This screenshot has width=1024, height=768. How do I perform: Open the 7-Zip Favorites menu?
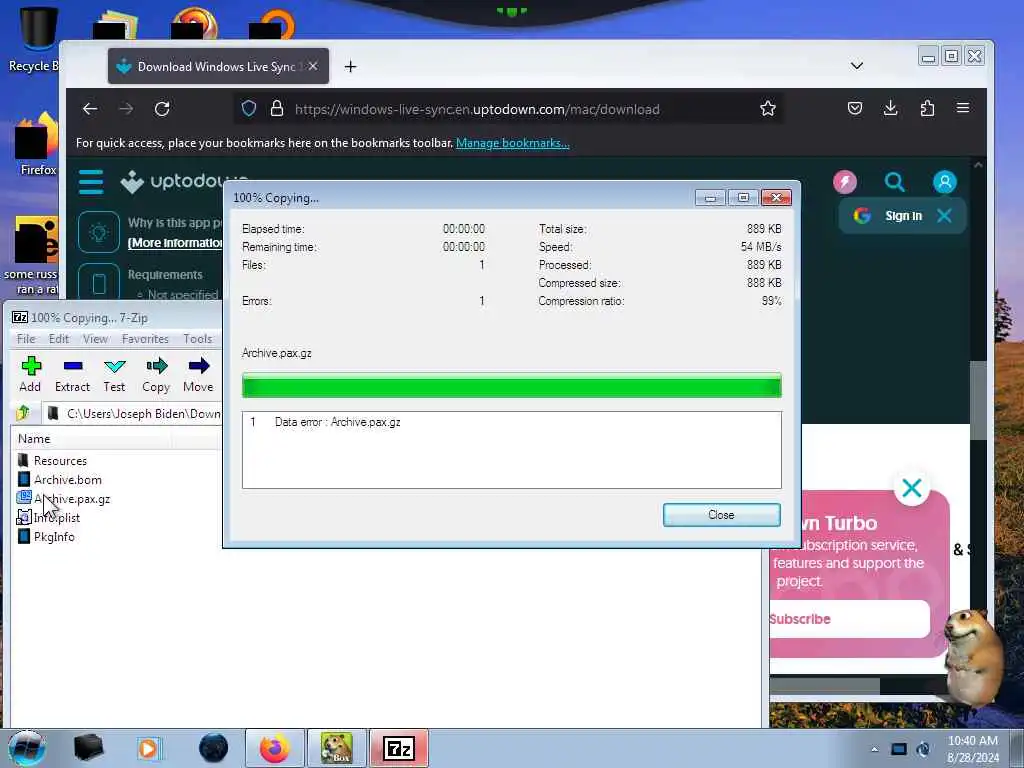[x=145, y=338]
